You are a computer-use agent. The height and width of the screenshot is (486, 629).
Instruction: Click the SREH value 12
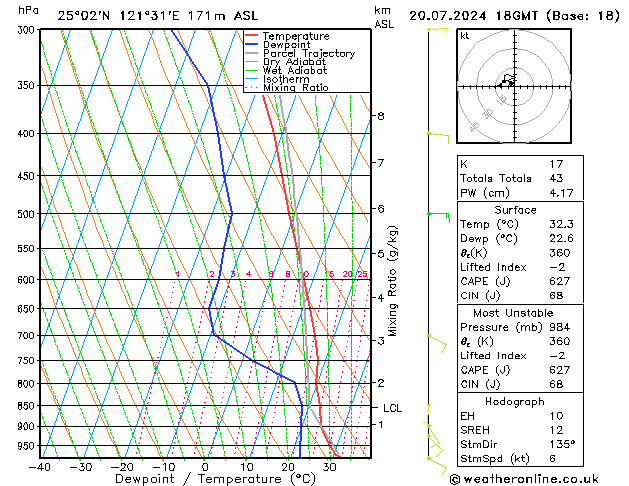coord(556,430)
